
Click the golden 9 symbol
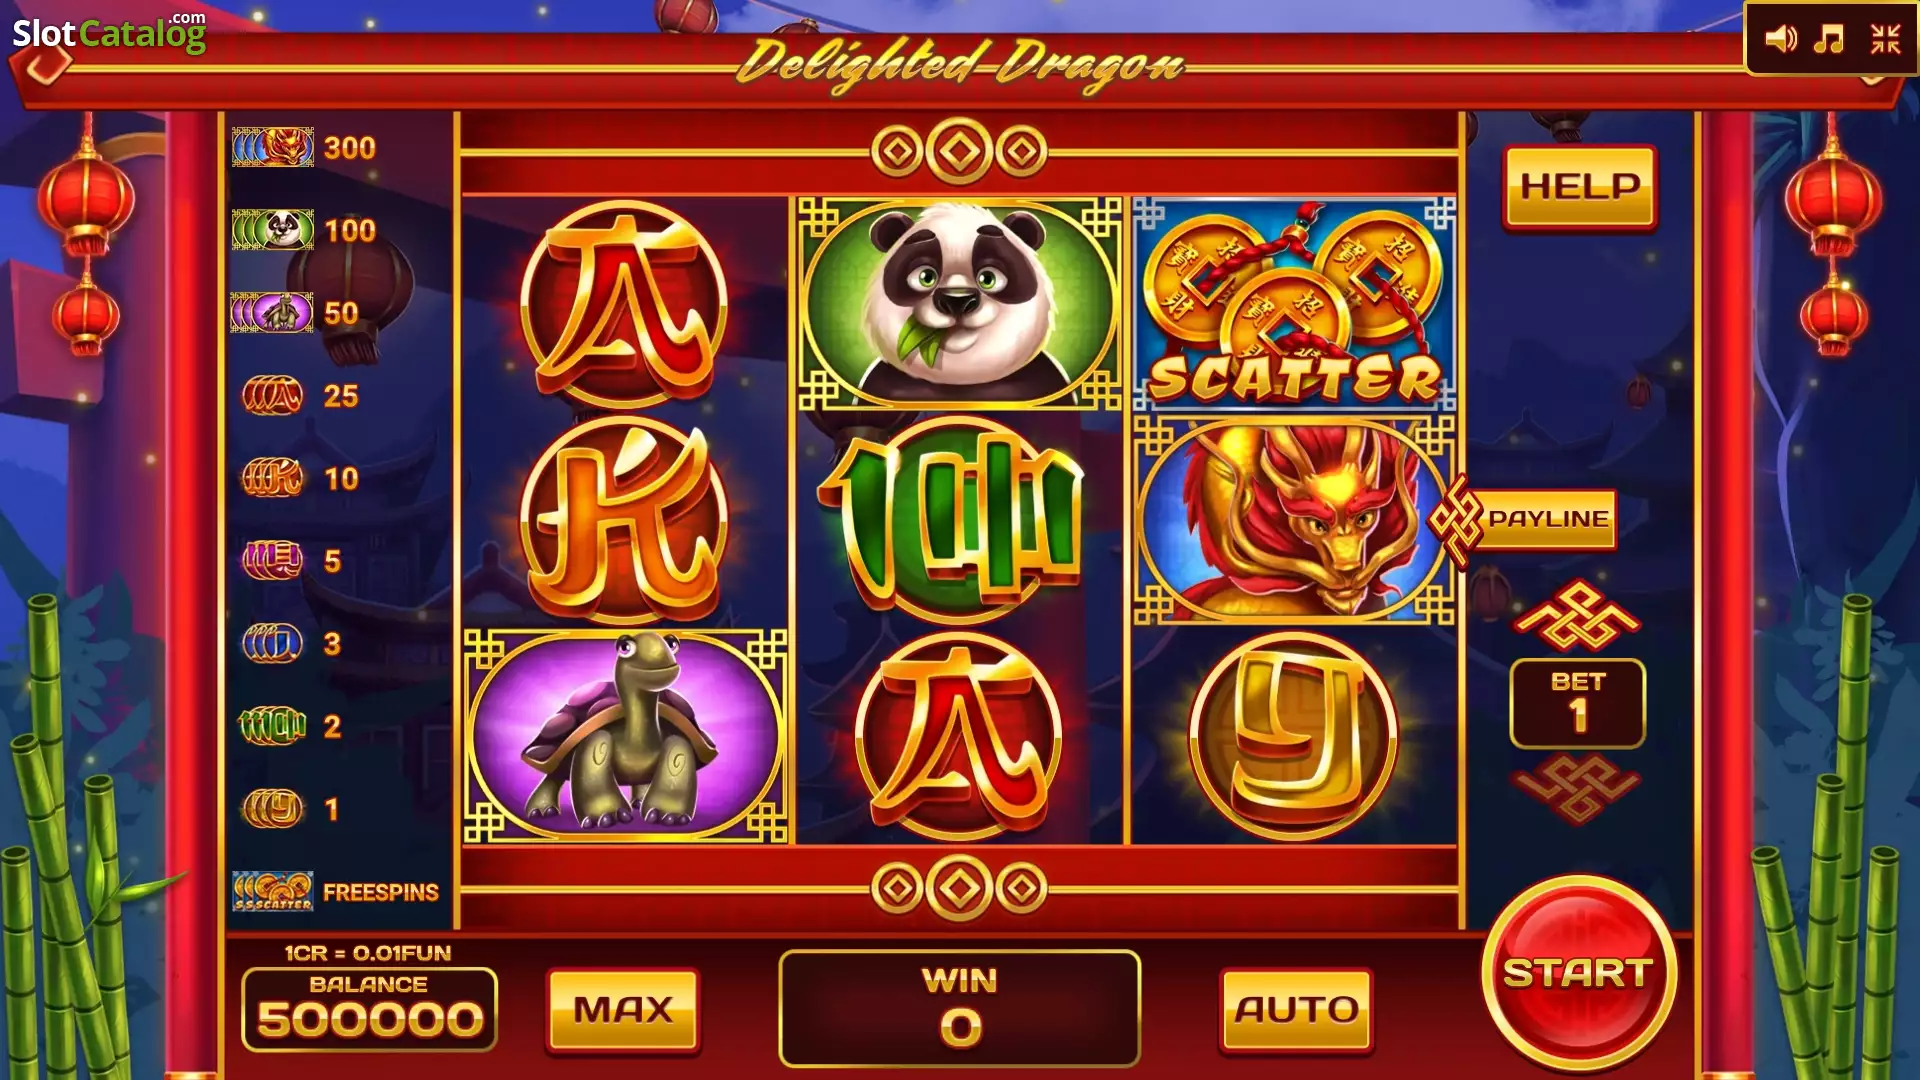(x=1294, y=736)
